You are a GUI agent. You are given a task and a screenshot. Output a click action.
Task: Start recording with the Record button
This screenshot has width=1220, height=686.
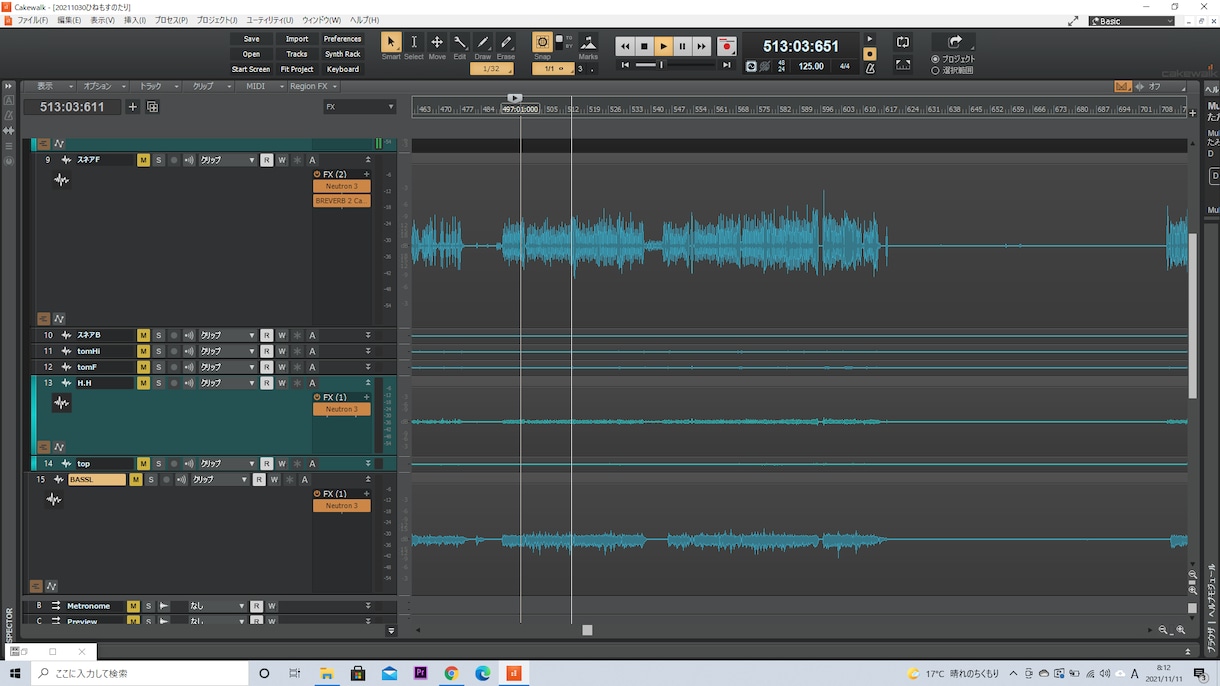(x=727, y=46)
